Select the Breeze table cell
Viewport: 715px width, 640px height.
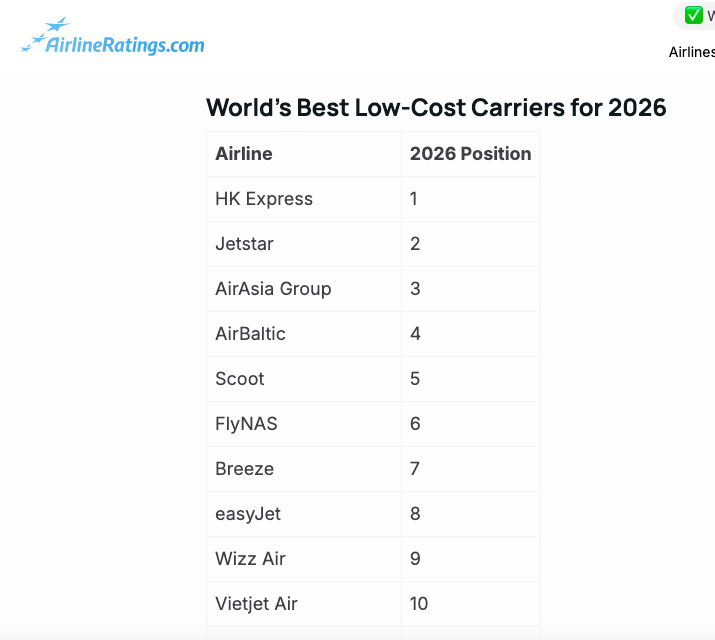(x=244, y=469)
